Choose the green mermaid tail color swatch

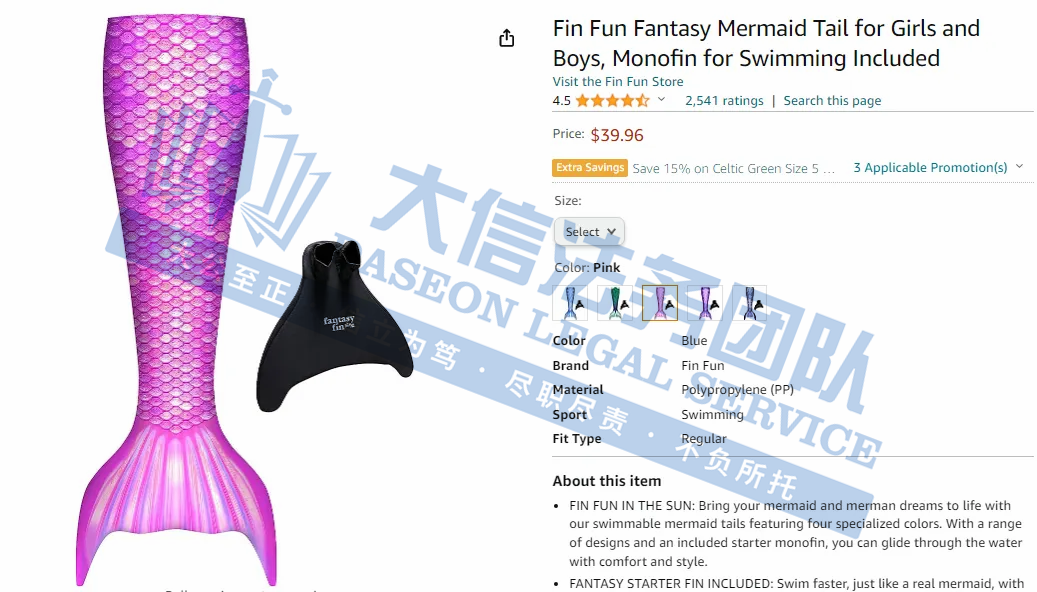point(615,303)
